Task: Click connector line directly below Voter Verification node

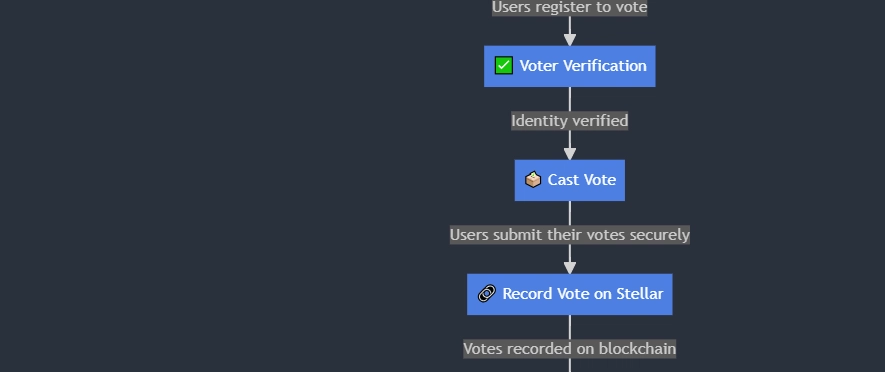Action: (569, 99)
